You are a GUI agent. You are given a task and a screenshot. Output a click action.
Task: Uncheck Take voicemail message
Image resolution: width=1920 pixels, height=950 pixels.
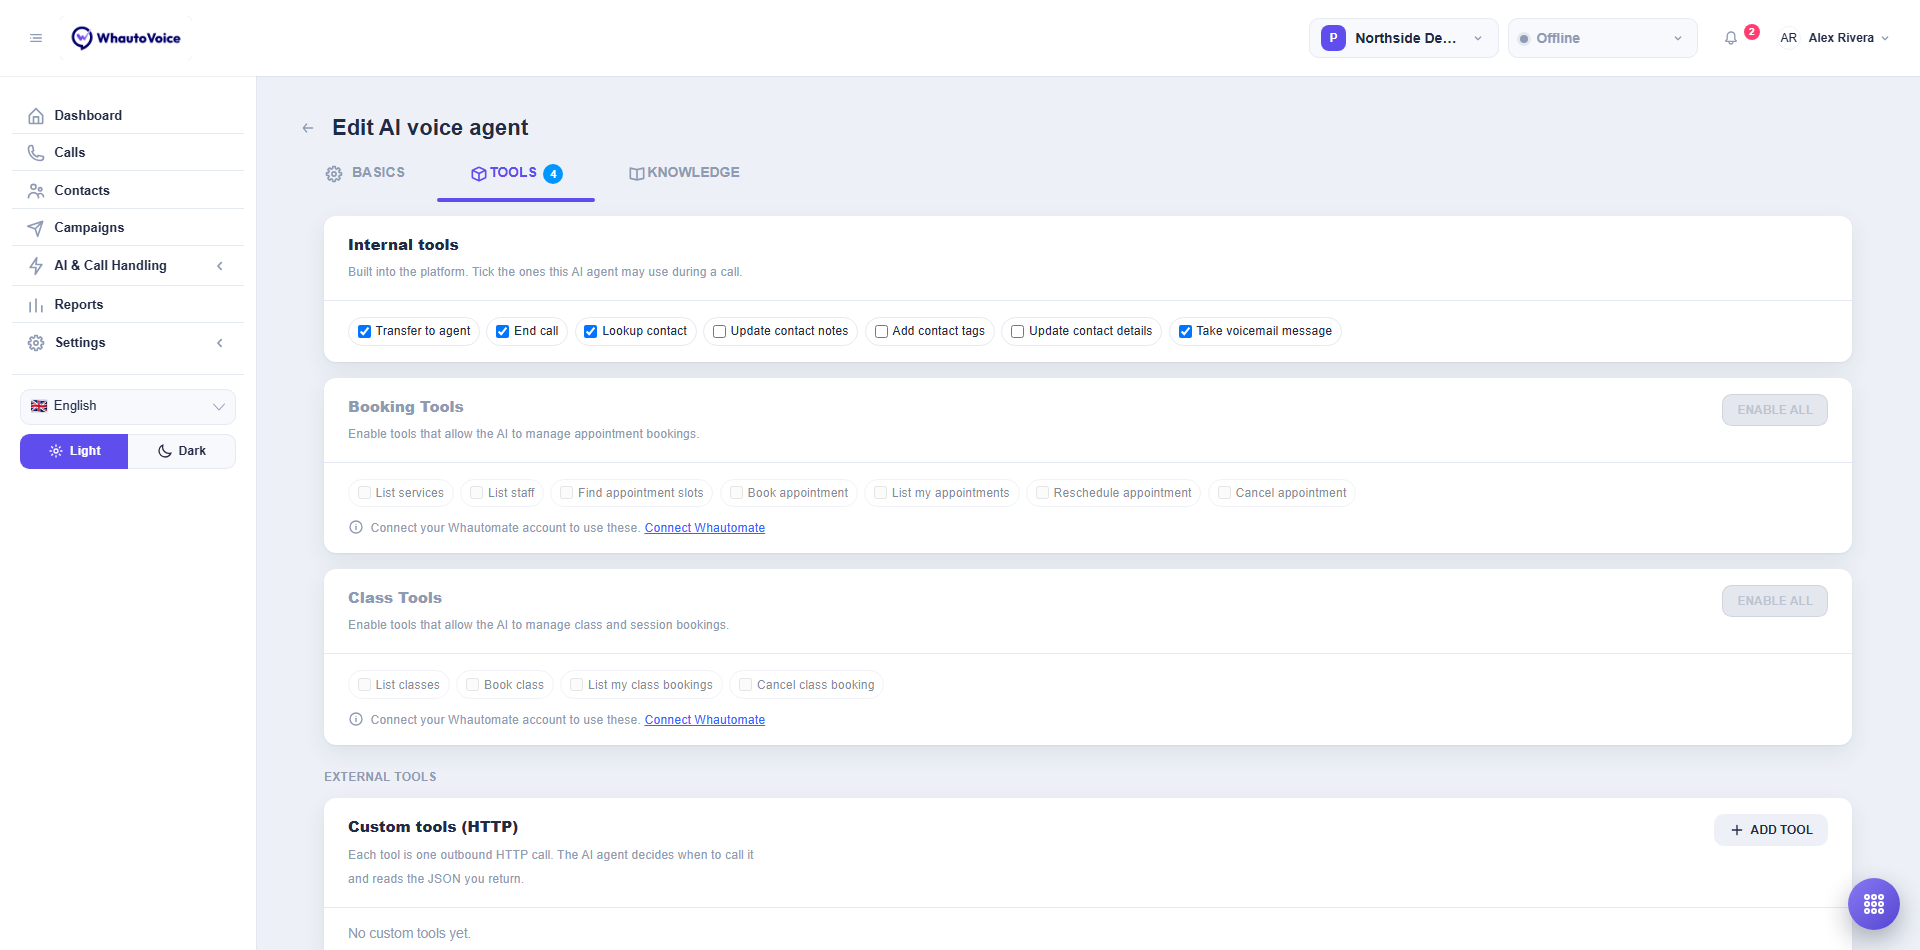click(1185, 331)
